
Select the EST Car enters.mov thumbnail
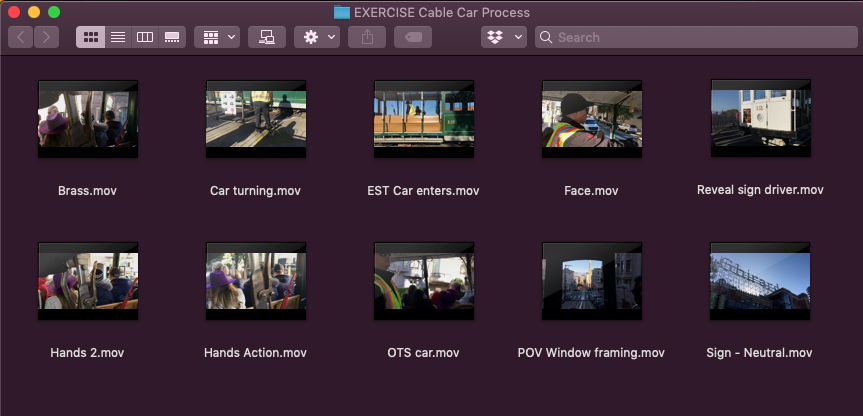[424, 119]
